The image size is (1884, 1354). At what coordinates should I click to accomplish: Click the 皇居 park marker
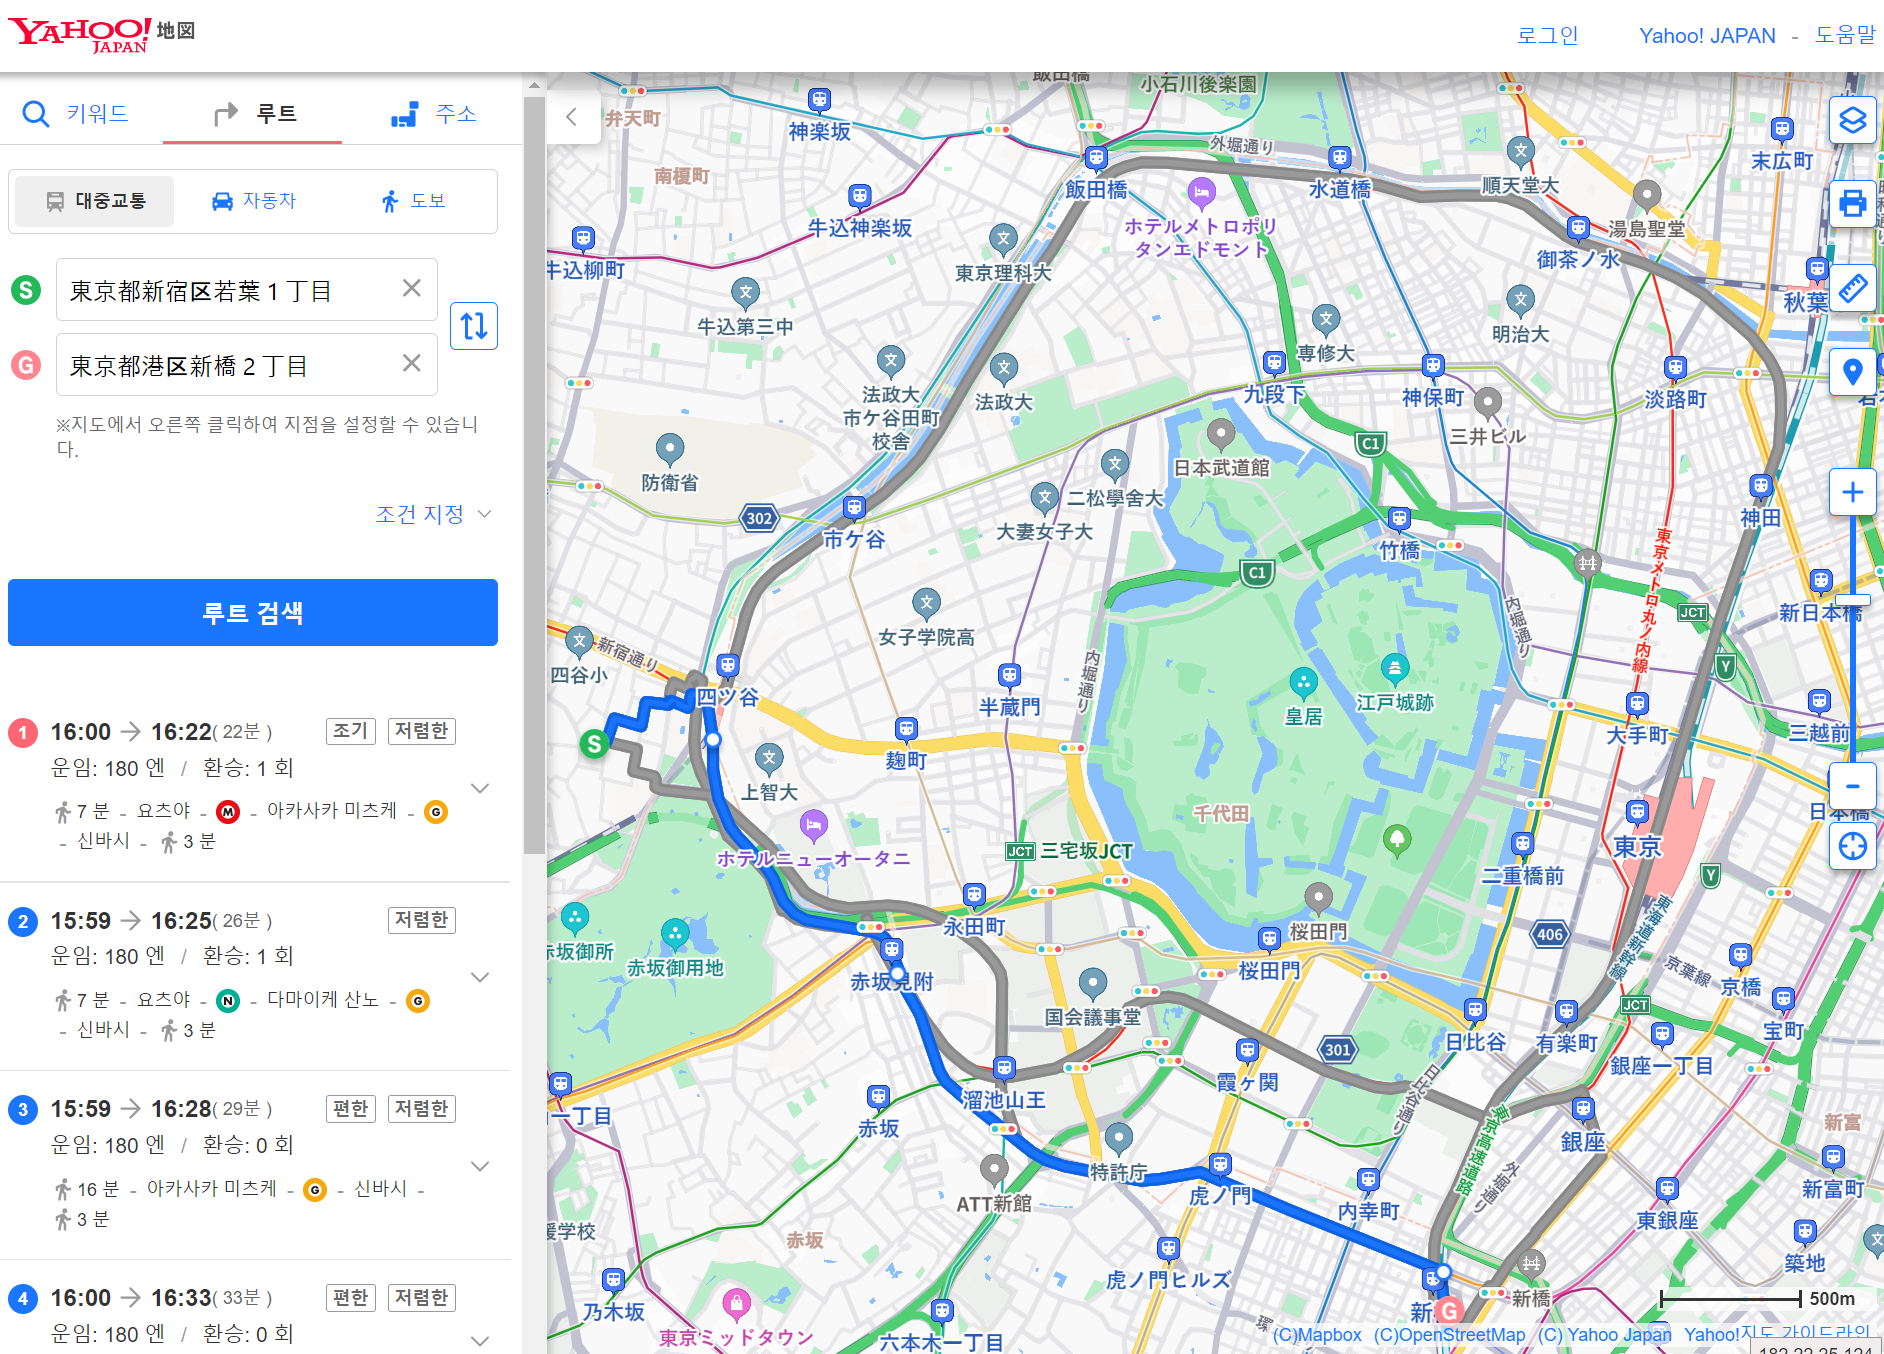pos(1303,684)
